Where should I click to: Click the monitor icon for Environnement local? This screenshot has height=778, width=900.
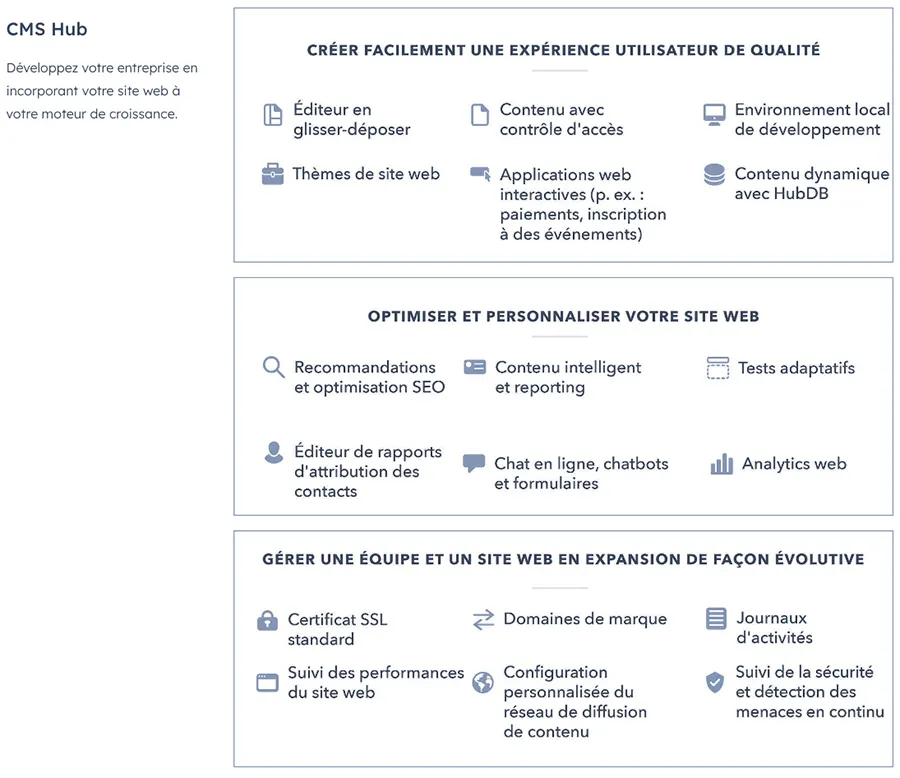713,113
